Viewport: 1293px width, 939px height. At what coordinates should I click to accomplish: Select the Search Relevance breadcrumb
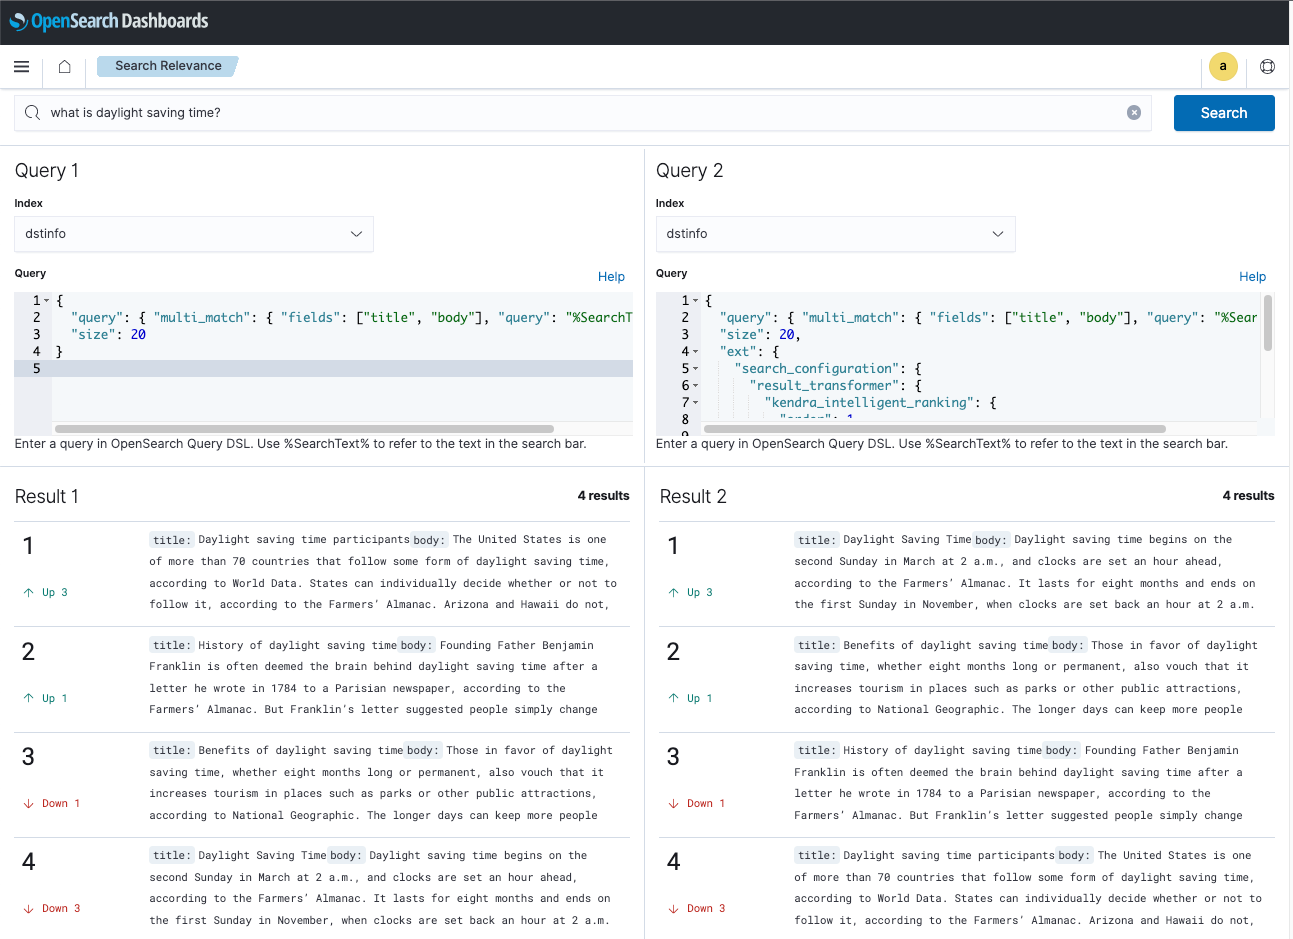[x=168, y=66]
